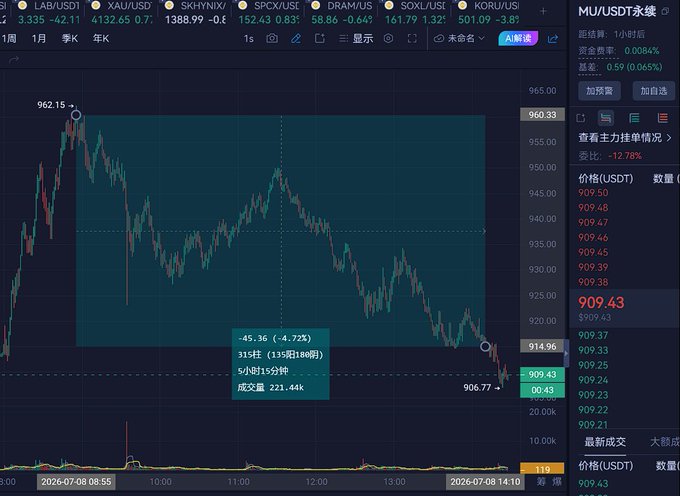The width and height of the screenshot is (680, 496).
Task: Click the LAB/USDT coin icon
Action: (22, 6)
